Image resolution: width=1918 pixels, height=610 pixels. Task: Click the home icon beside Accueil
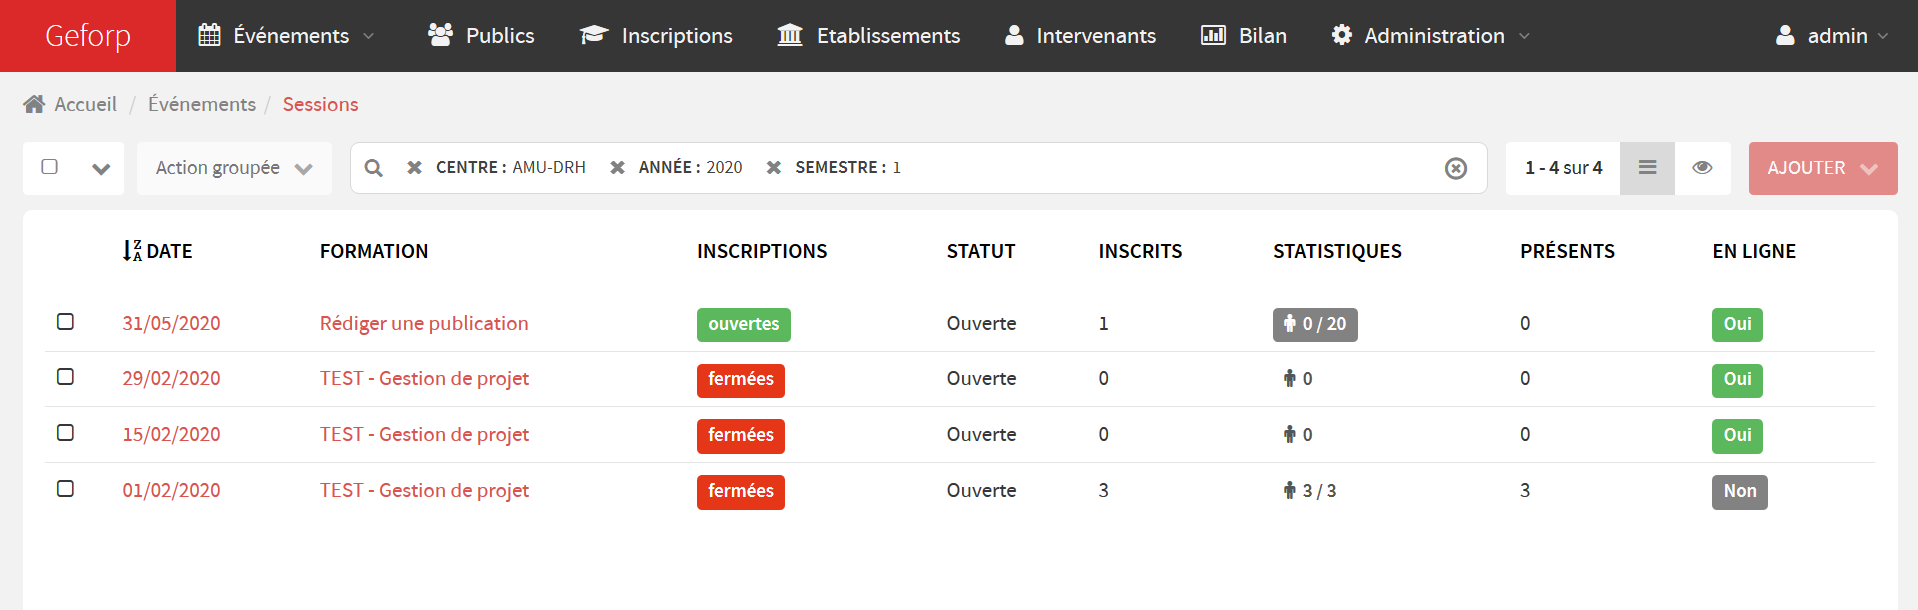click(x=34, y=104)
